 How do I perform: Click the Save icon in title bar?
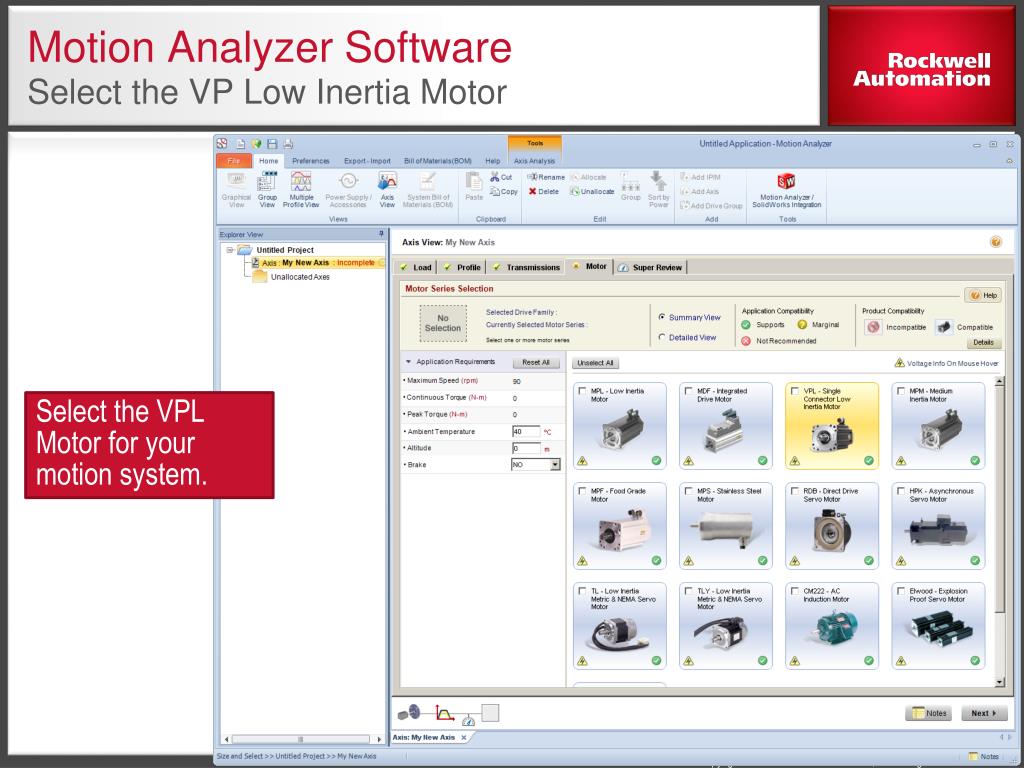point(272,144)
